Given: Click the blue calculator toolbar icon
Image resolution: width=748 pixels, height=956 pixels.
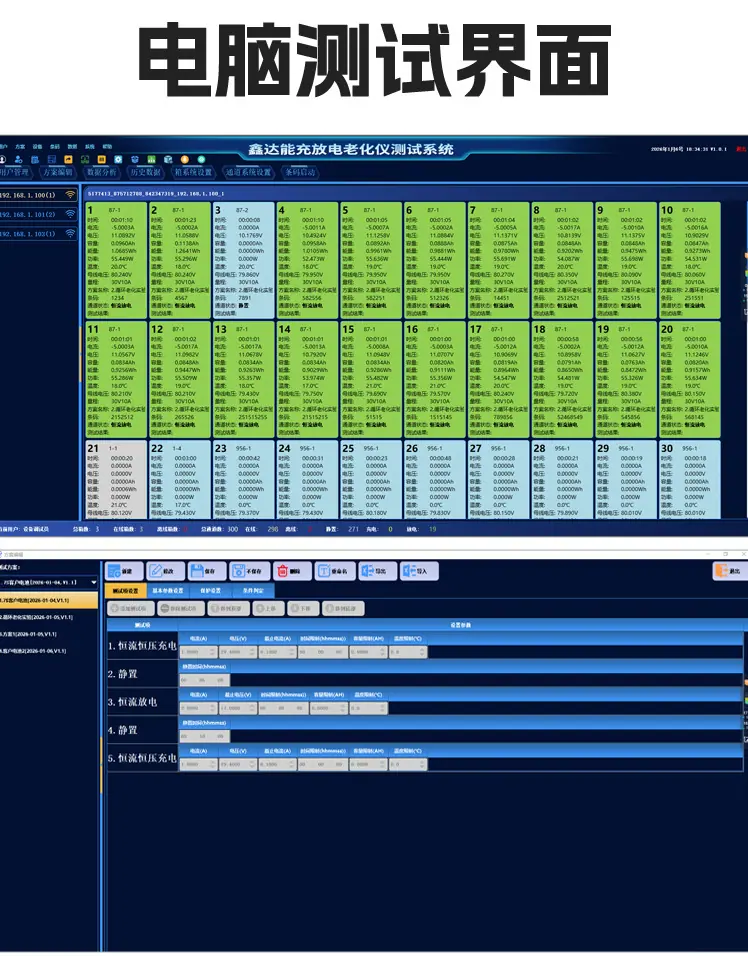Looking at the screenshot, I should [x=35, y=160].
